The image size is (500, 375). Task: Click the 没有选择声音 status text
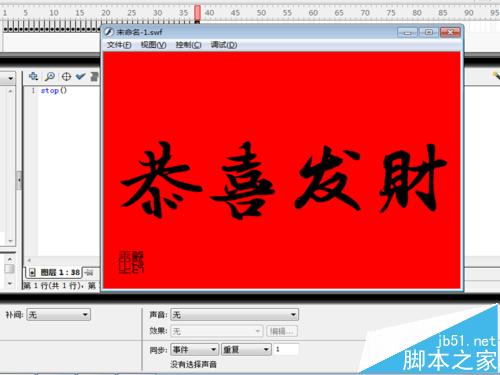coord(193,364)
